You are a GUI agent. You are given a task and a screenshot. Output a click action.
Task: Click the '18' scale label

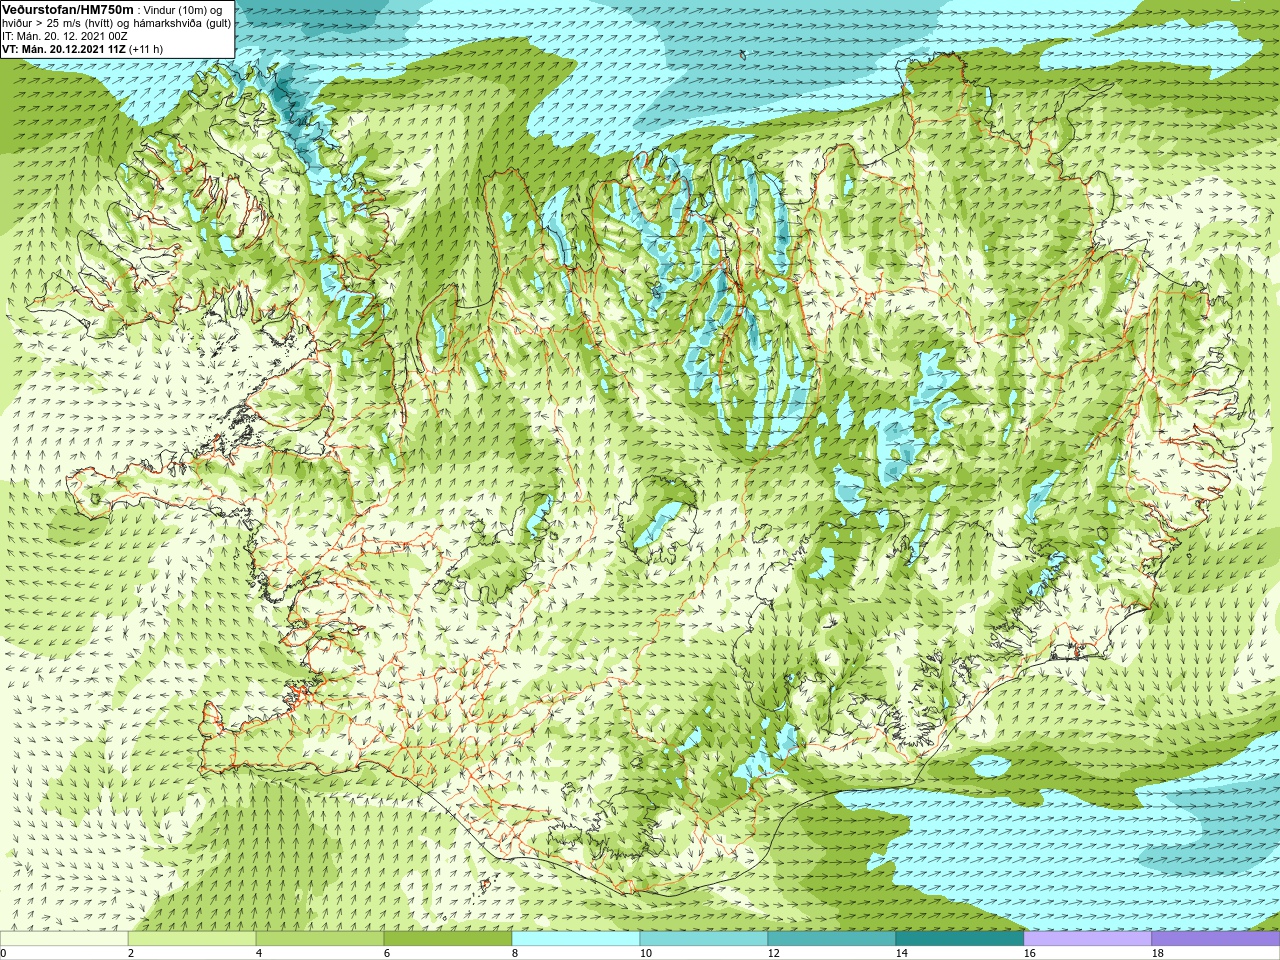click(x=1157, y=953)
